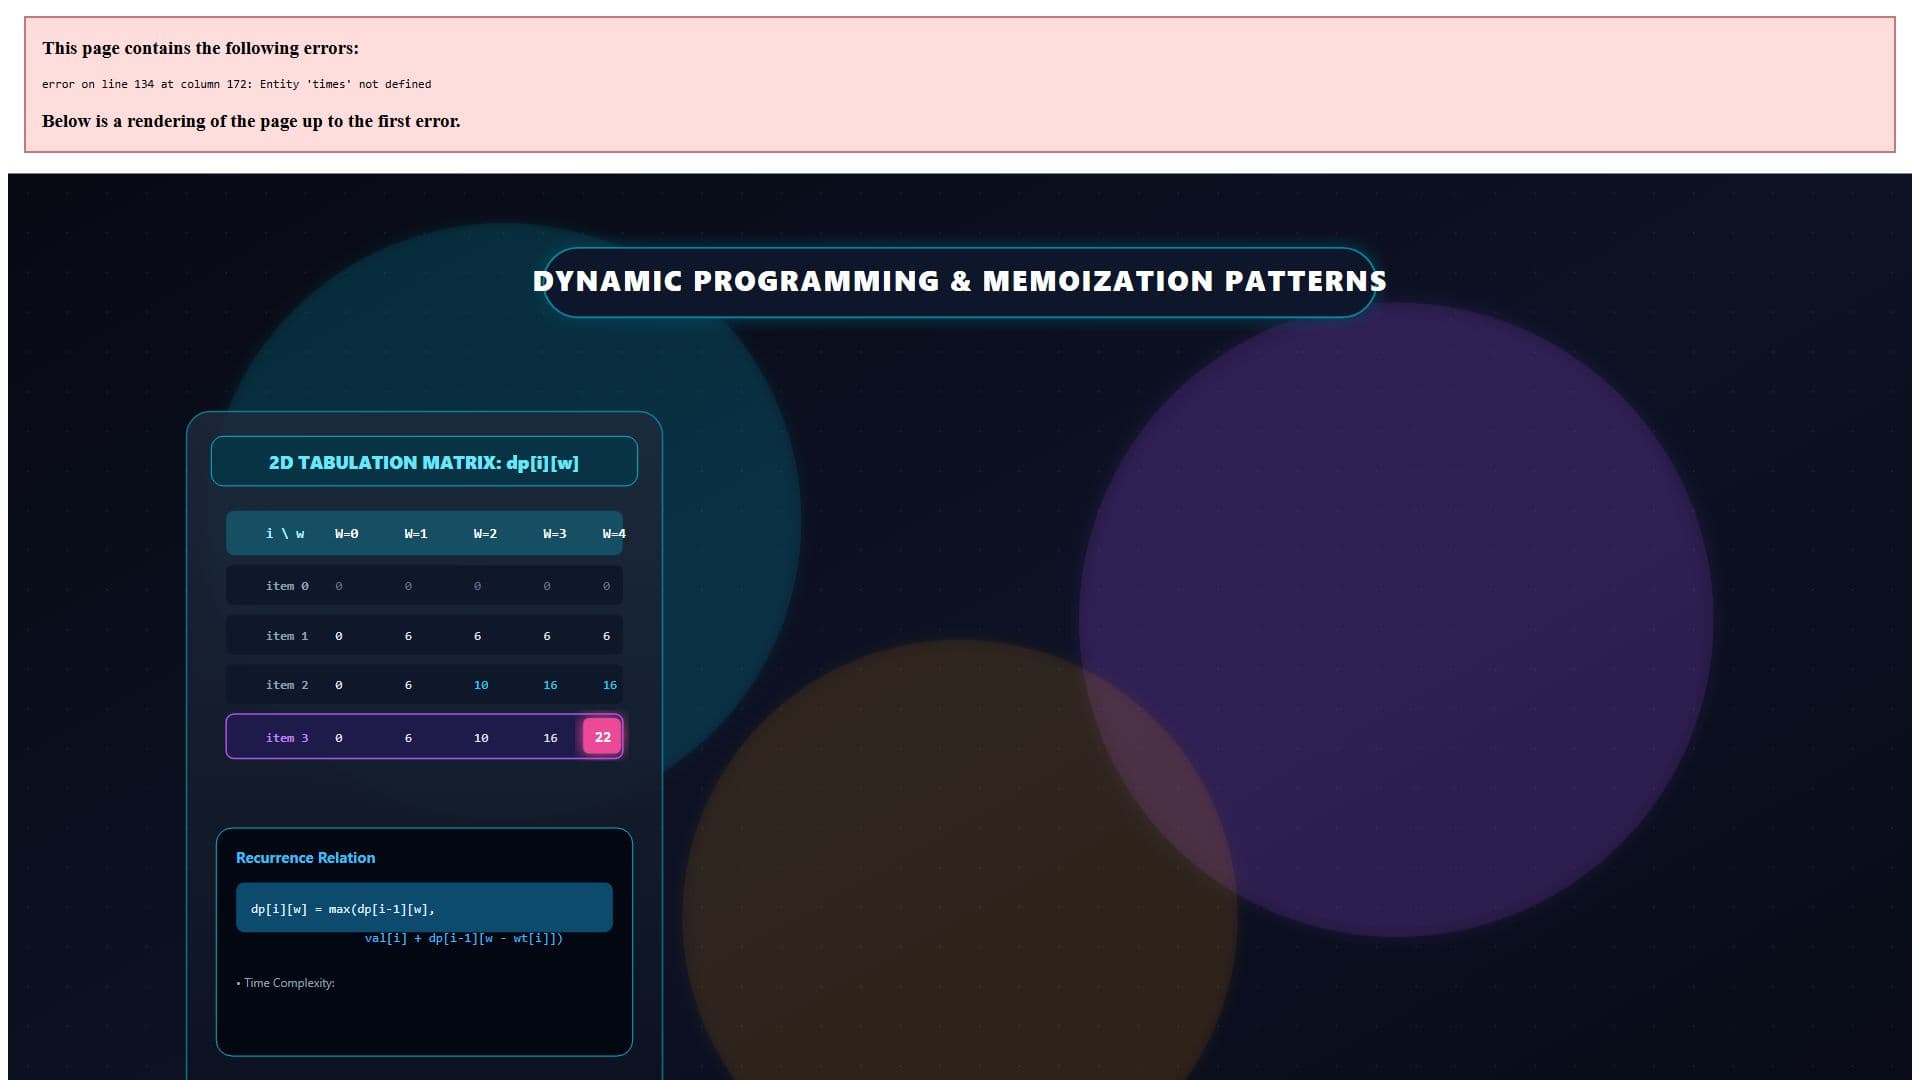Click the 6 cell in item 2 row

coord(408,685)
